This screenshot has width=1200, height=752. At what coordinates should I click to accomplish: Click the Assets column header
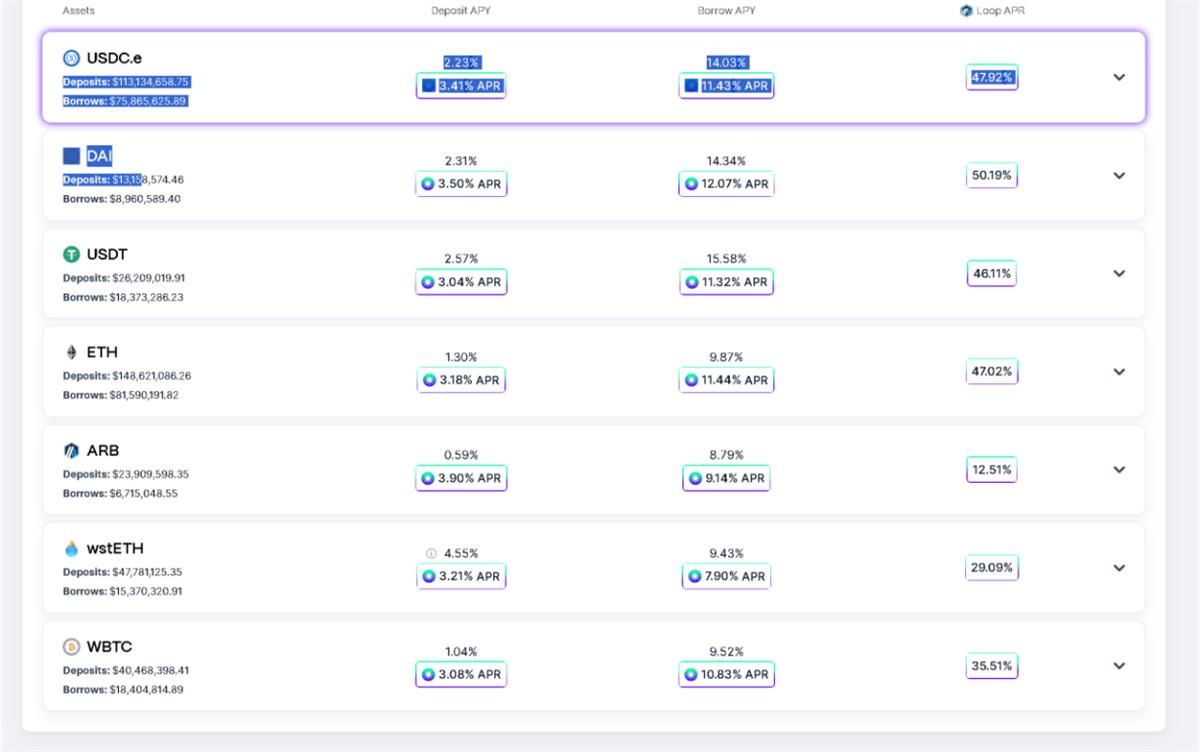click(79, 11)
